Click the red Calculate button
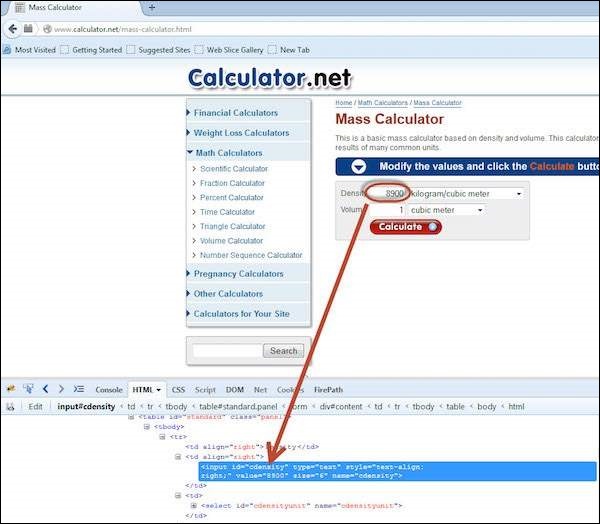The height and width of the screenshot is (524, 600). [406, 227]
